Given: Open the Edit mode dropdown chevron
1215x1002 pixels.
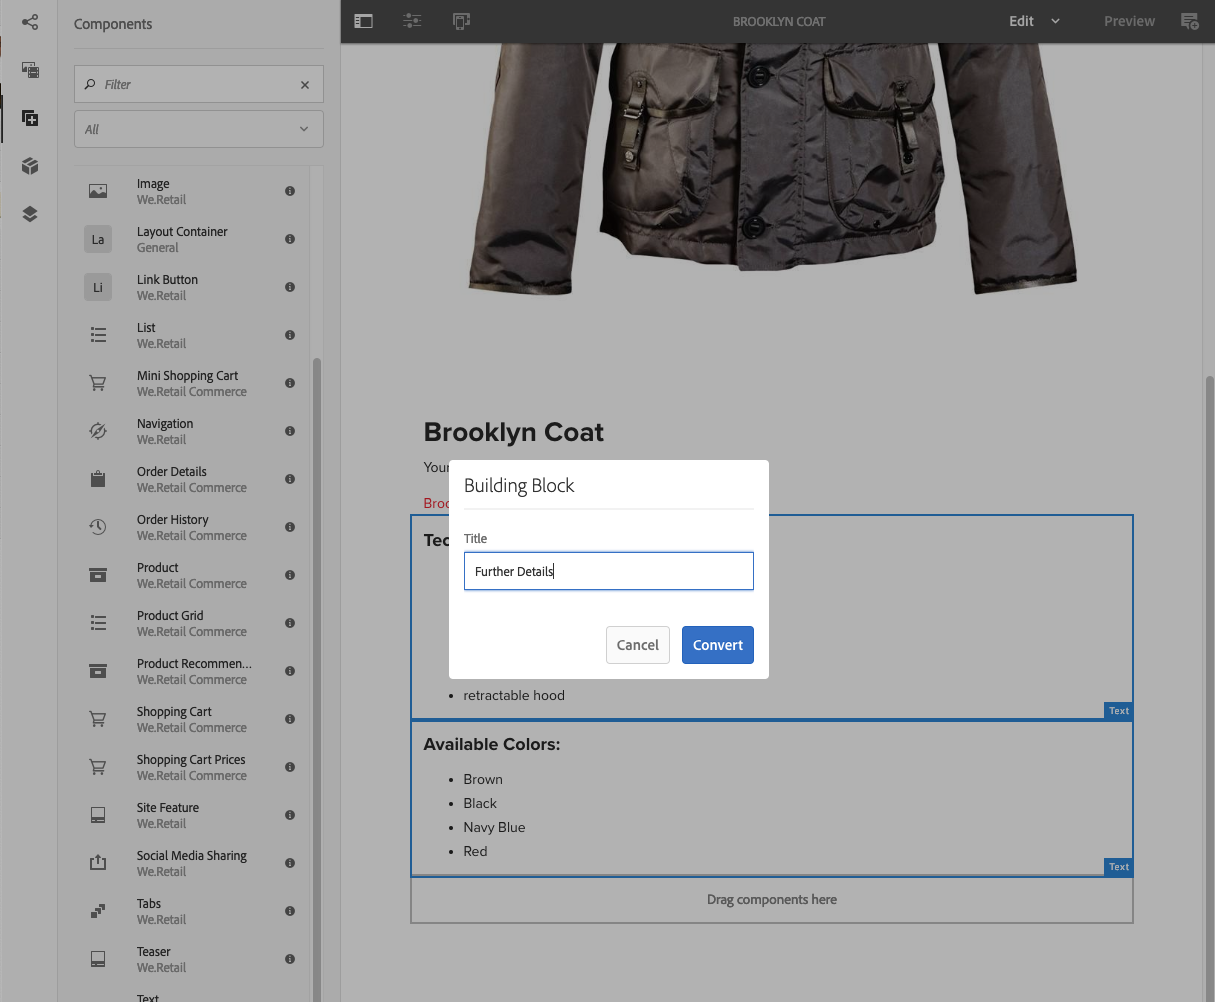Looking at the screenshot, I should (1055, 21).
